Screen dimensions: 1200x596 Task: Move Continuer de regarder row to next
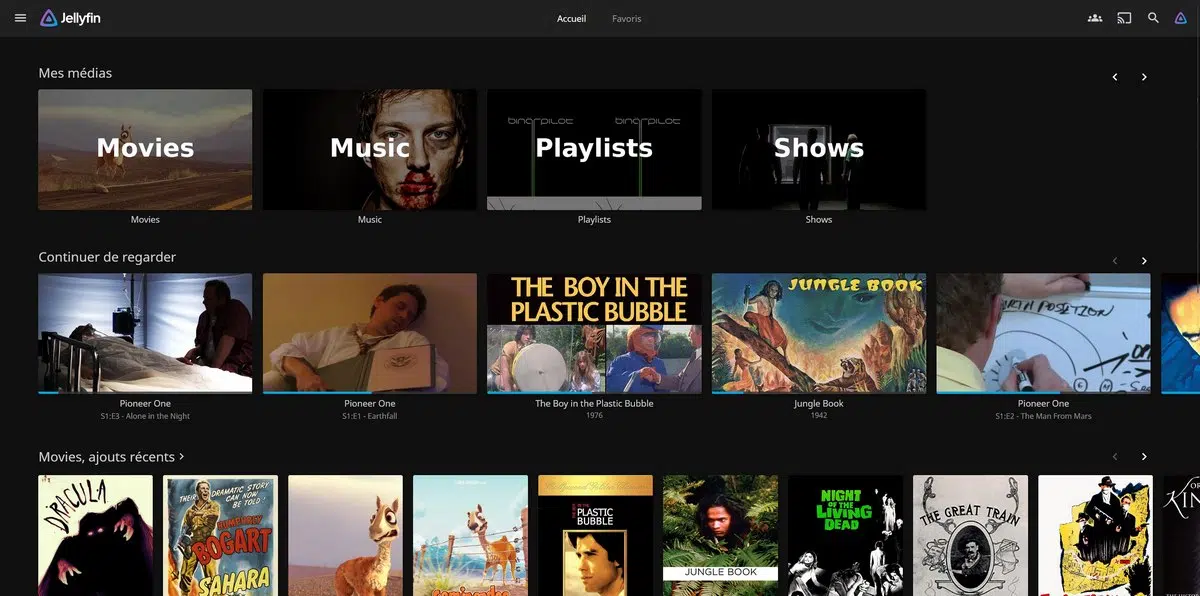click(x=1144, y=261)
